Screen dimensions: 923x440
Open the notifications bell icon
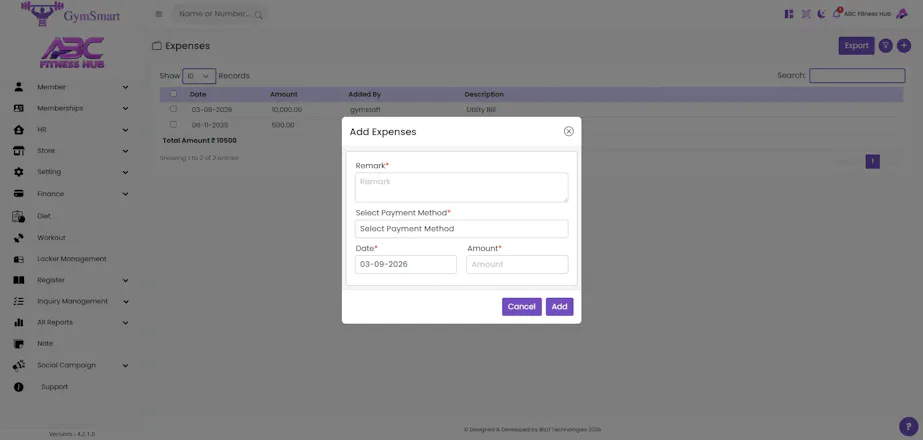pyautogui.click(x=836, y=13)
